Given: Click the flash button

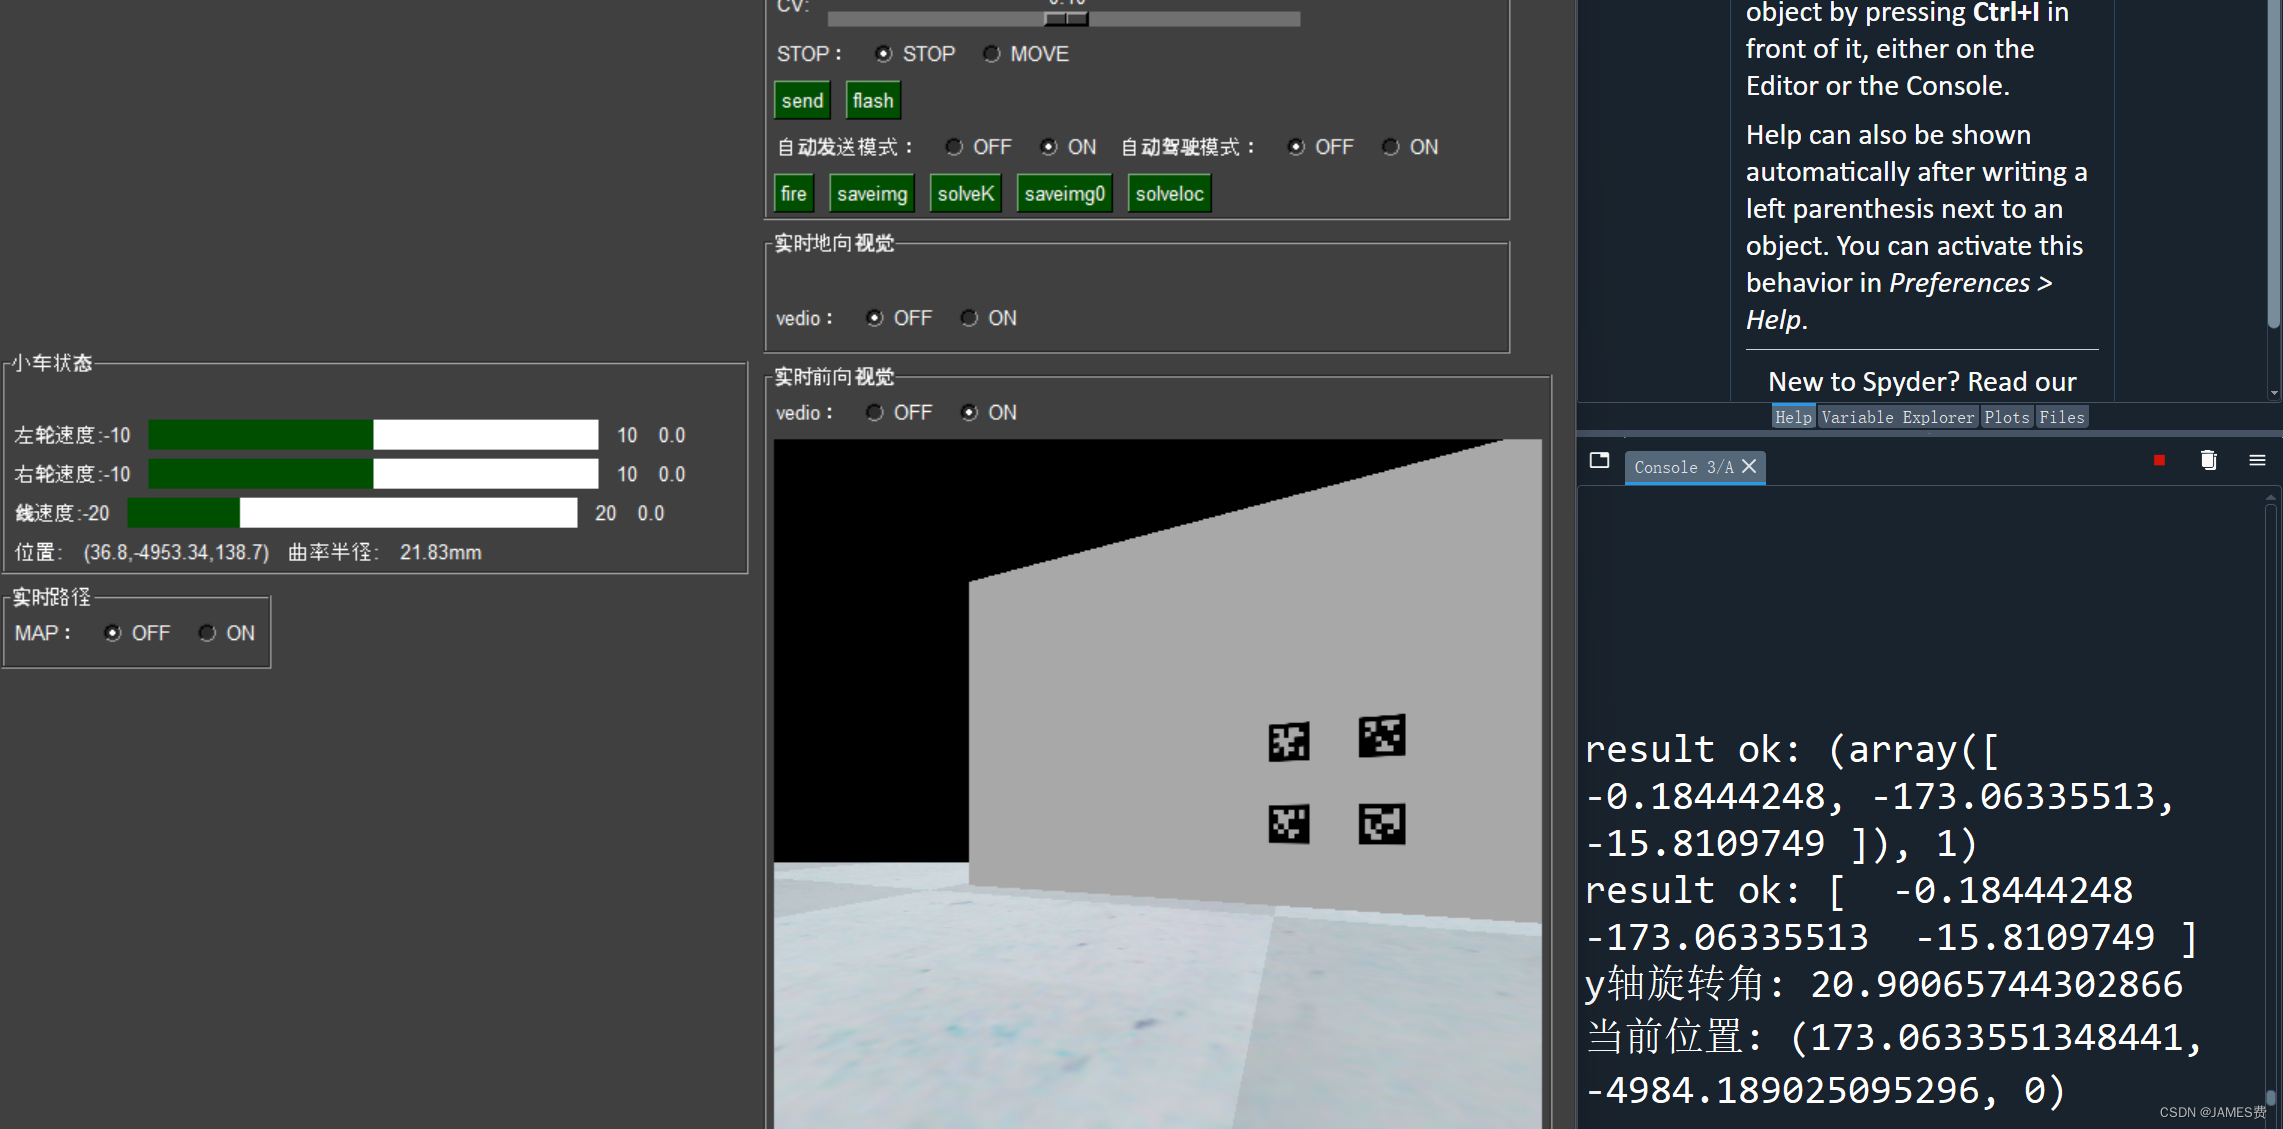Looking at the screenshot, I should (x=872, y=101).
